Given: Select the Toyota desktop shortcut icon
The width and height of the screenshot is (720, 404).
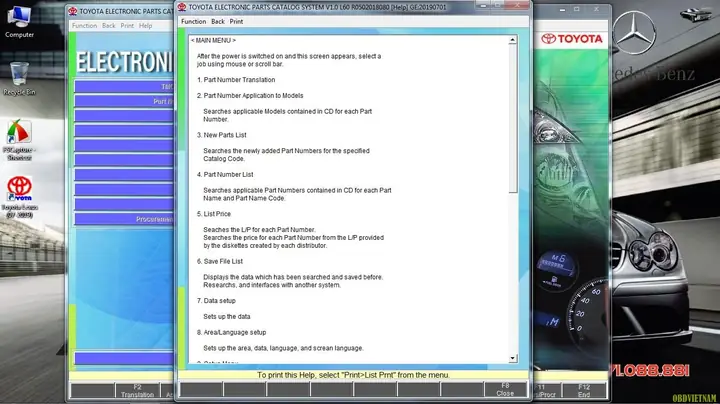Looking at the screenshot, I should click(x=19, y=196).
